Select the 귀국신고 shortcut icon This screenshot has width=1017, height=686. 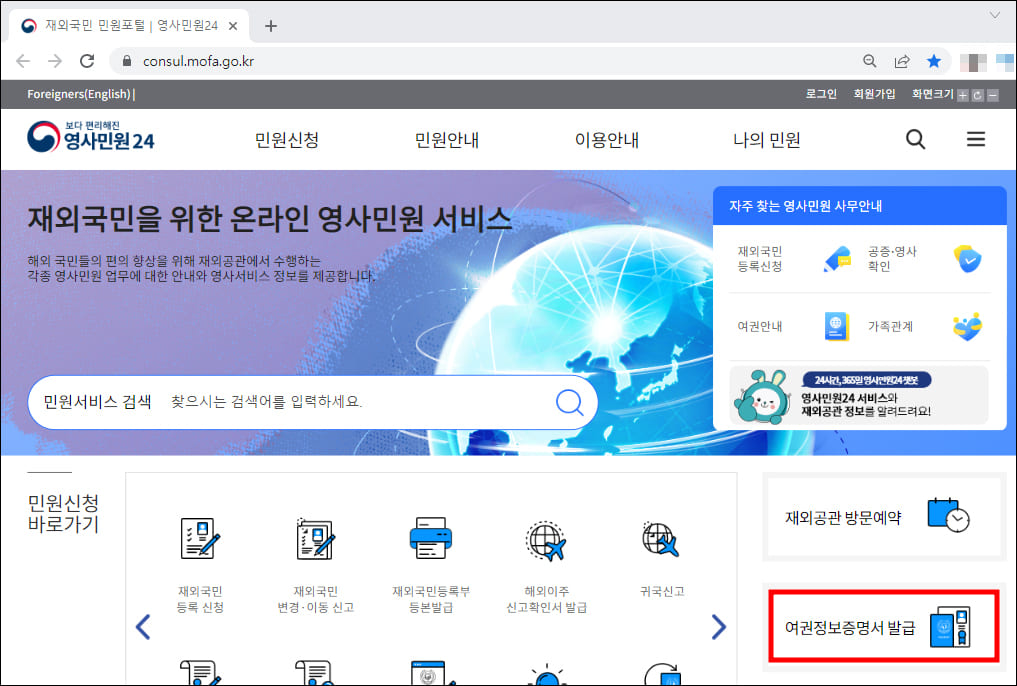(658, 537)
